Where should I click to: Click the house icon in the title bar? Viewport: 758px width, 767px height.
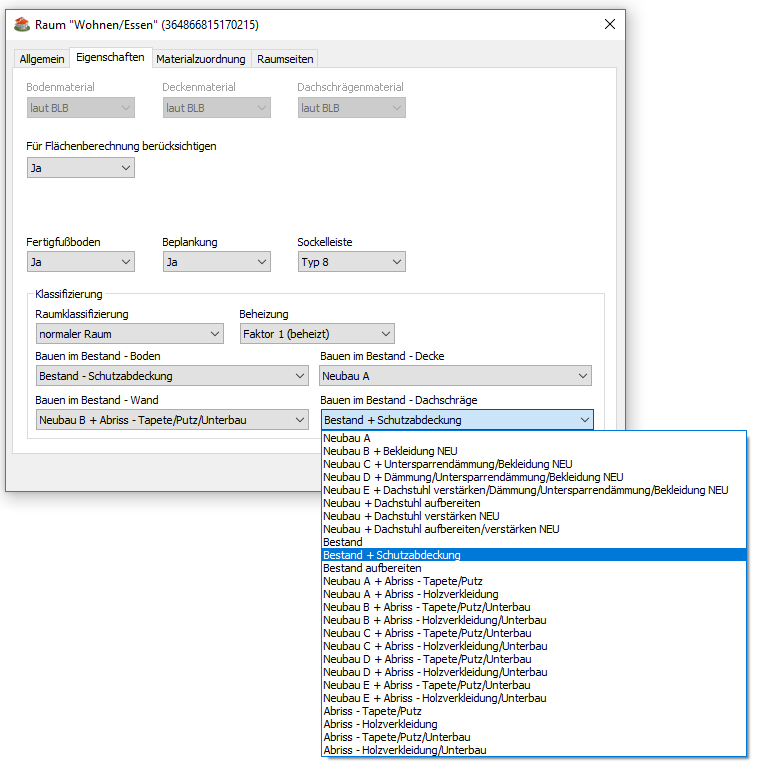click(22, 24)
